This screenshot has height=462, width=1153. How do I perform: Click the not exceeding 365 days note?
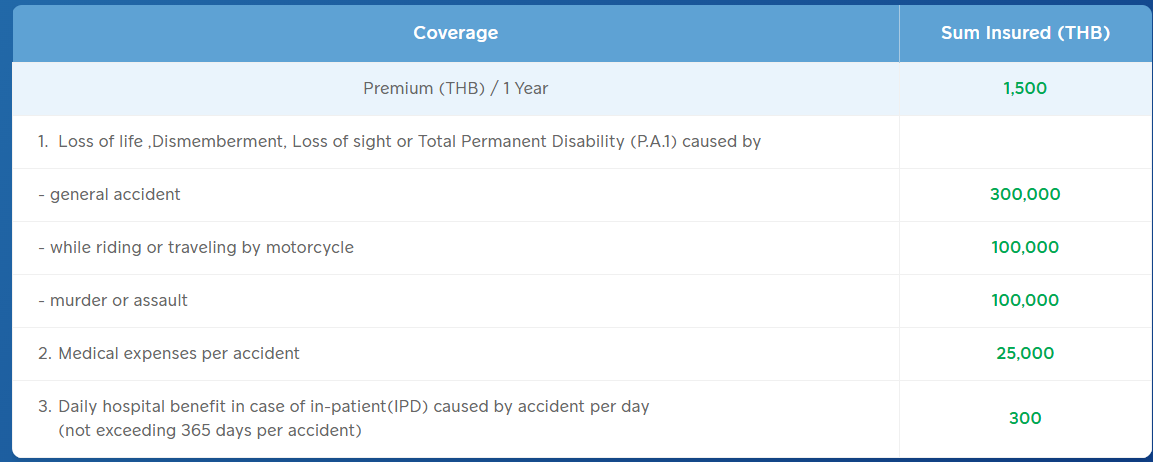pyautogui.click(x=210, y=431)
